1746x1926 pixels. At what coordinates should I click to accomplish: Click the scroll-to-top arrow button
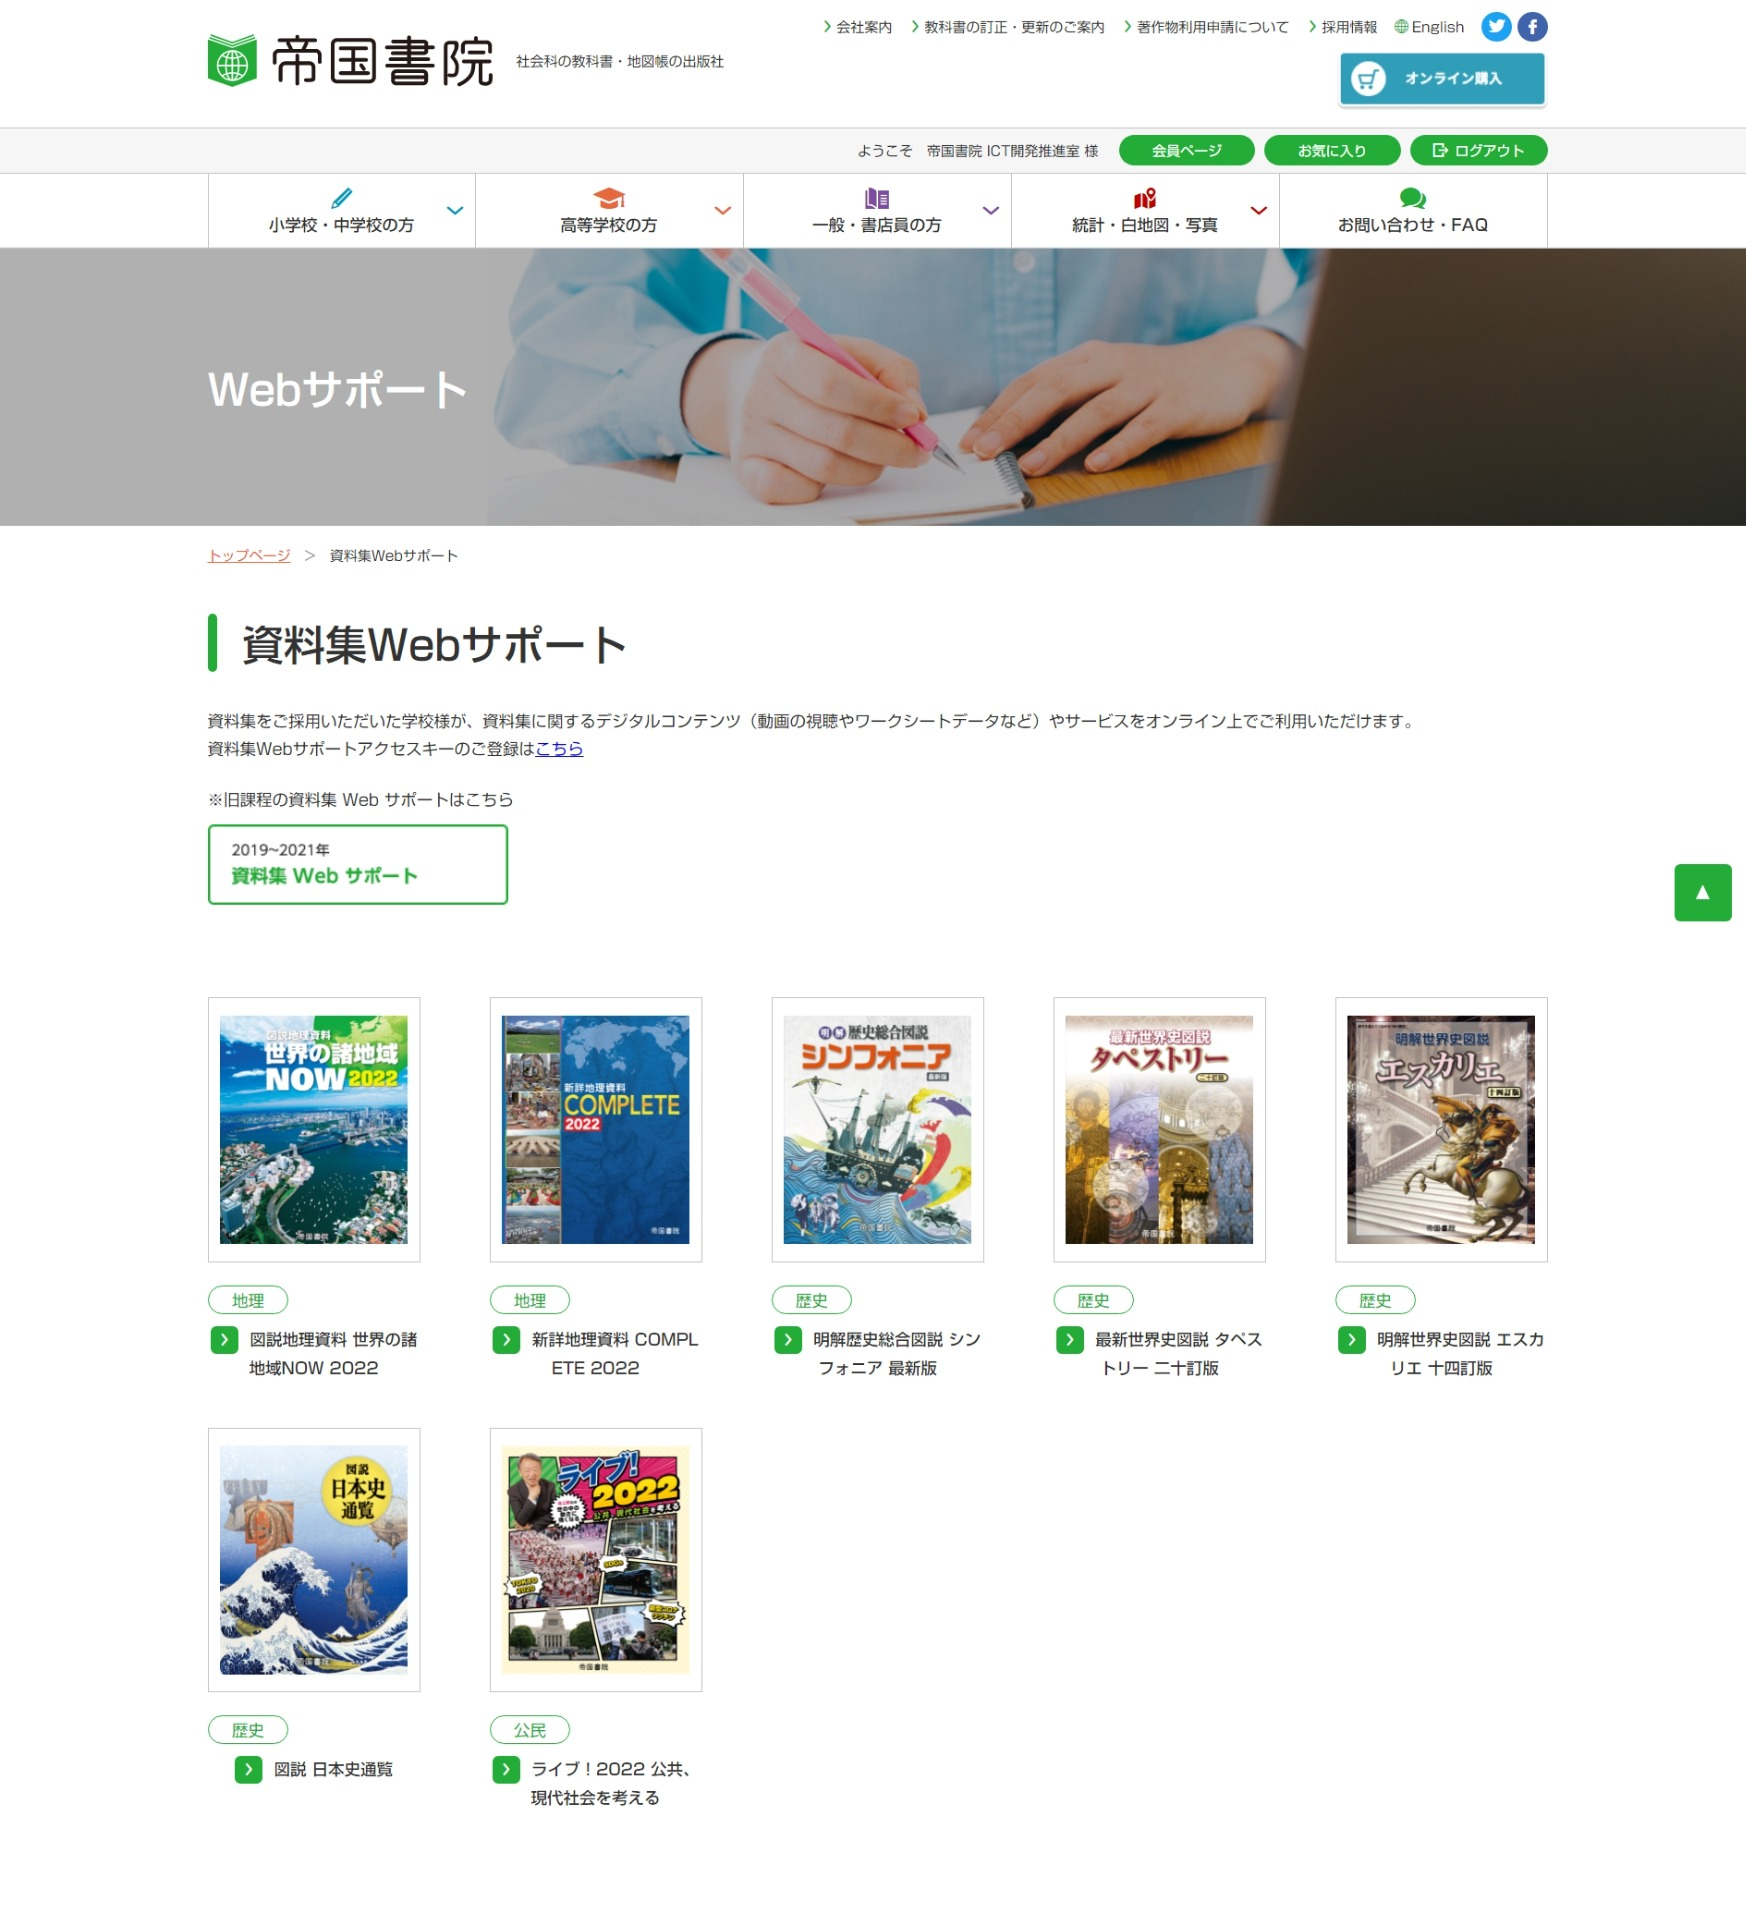click(1702, 892)
